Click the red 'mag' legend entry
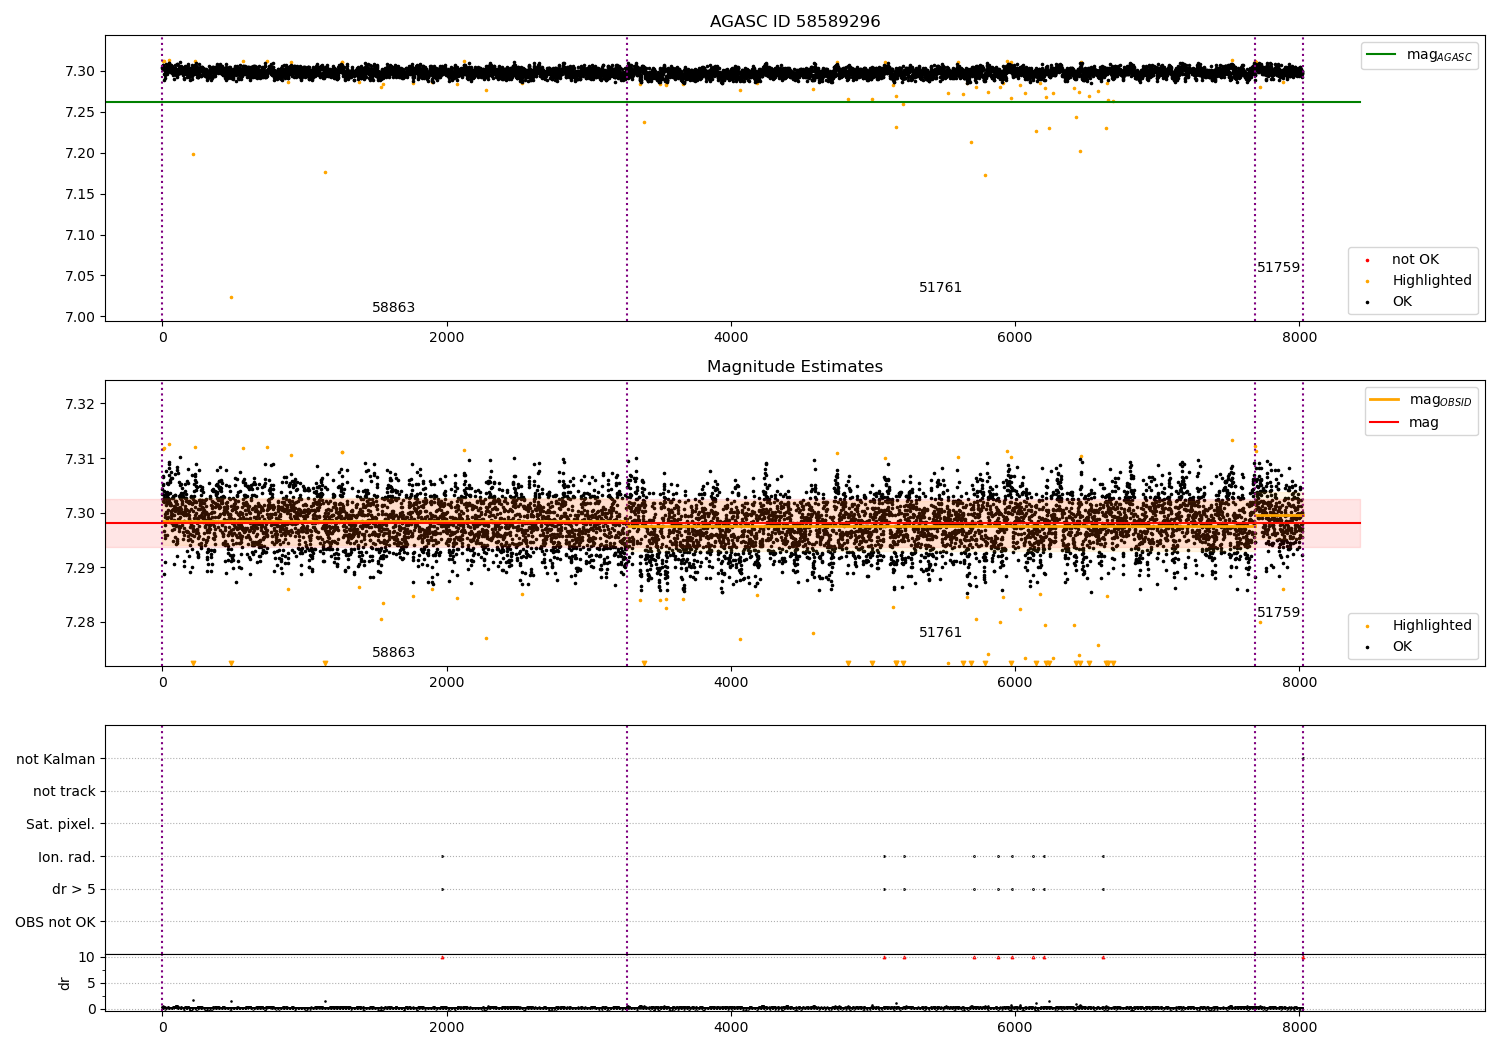The width and height of the screenshot is (1500, 1050). 1405,423
